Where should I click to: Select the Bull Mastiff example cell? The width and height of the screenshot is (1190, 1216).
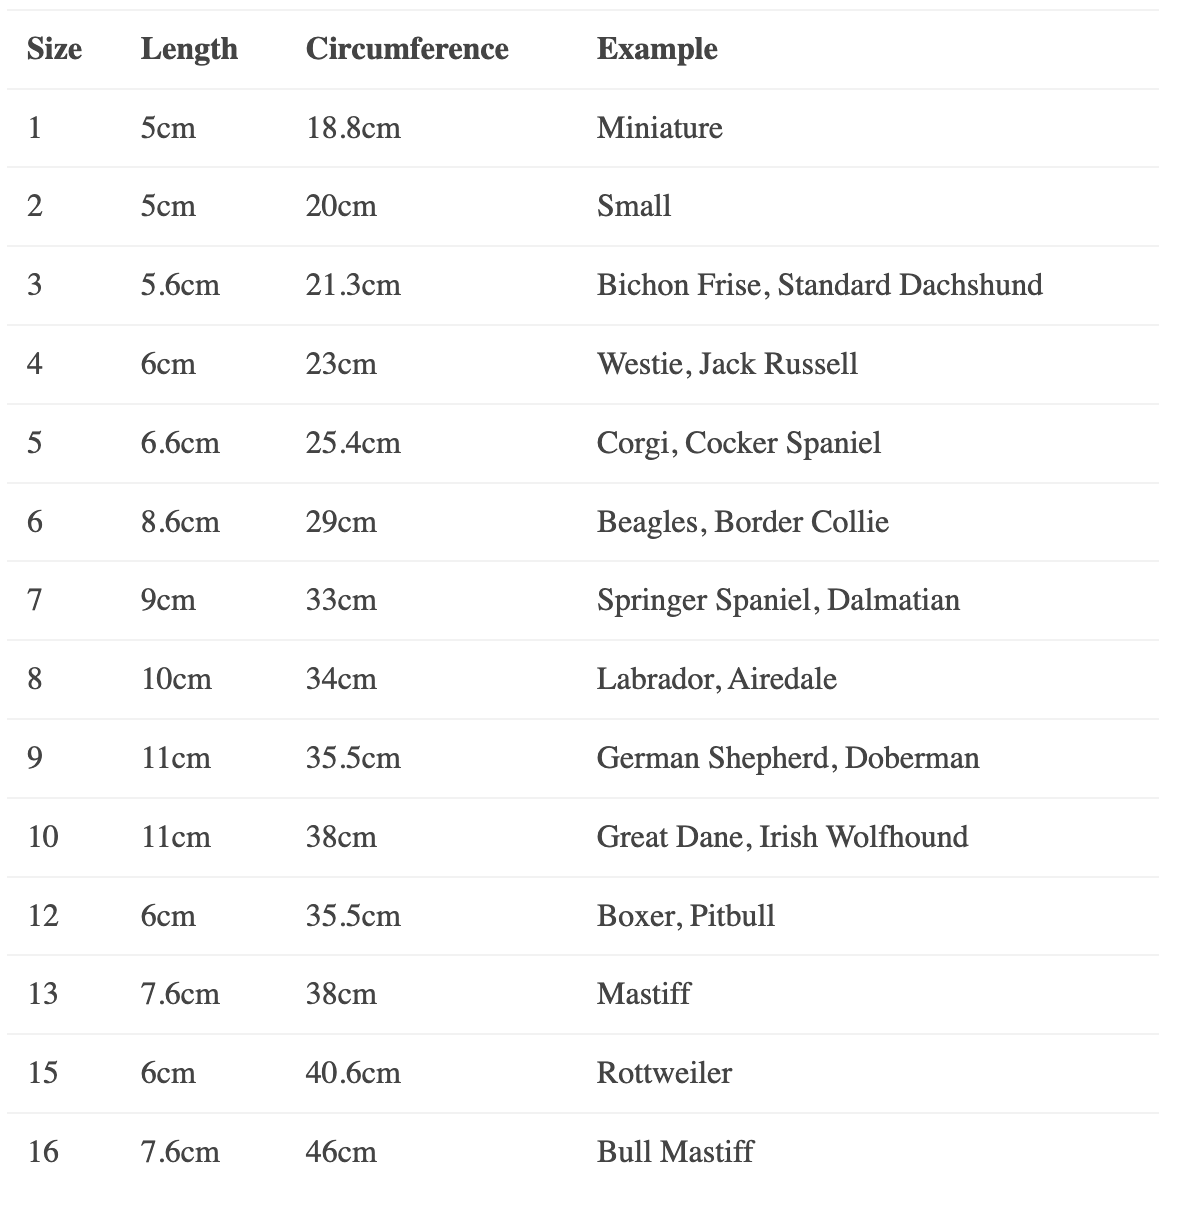674,1151
